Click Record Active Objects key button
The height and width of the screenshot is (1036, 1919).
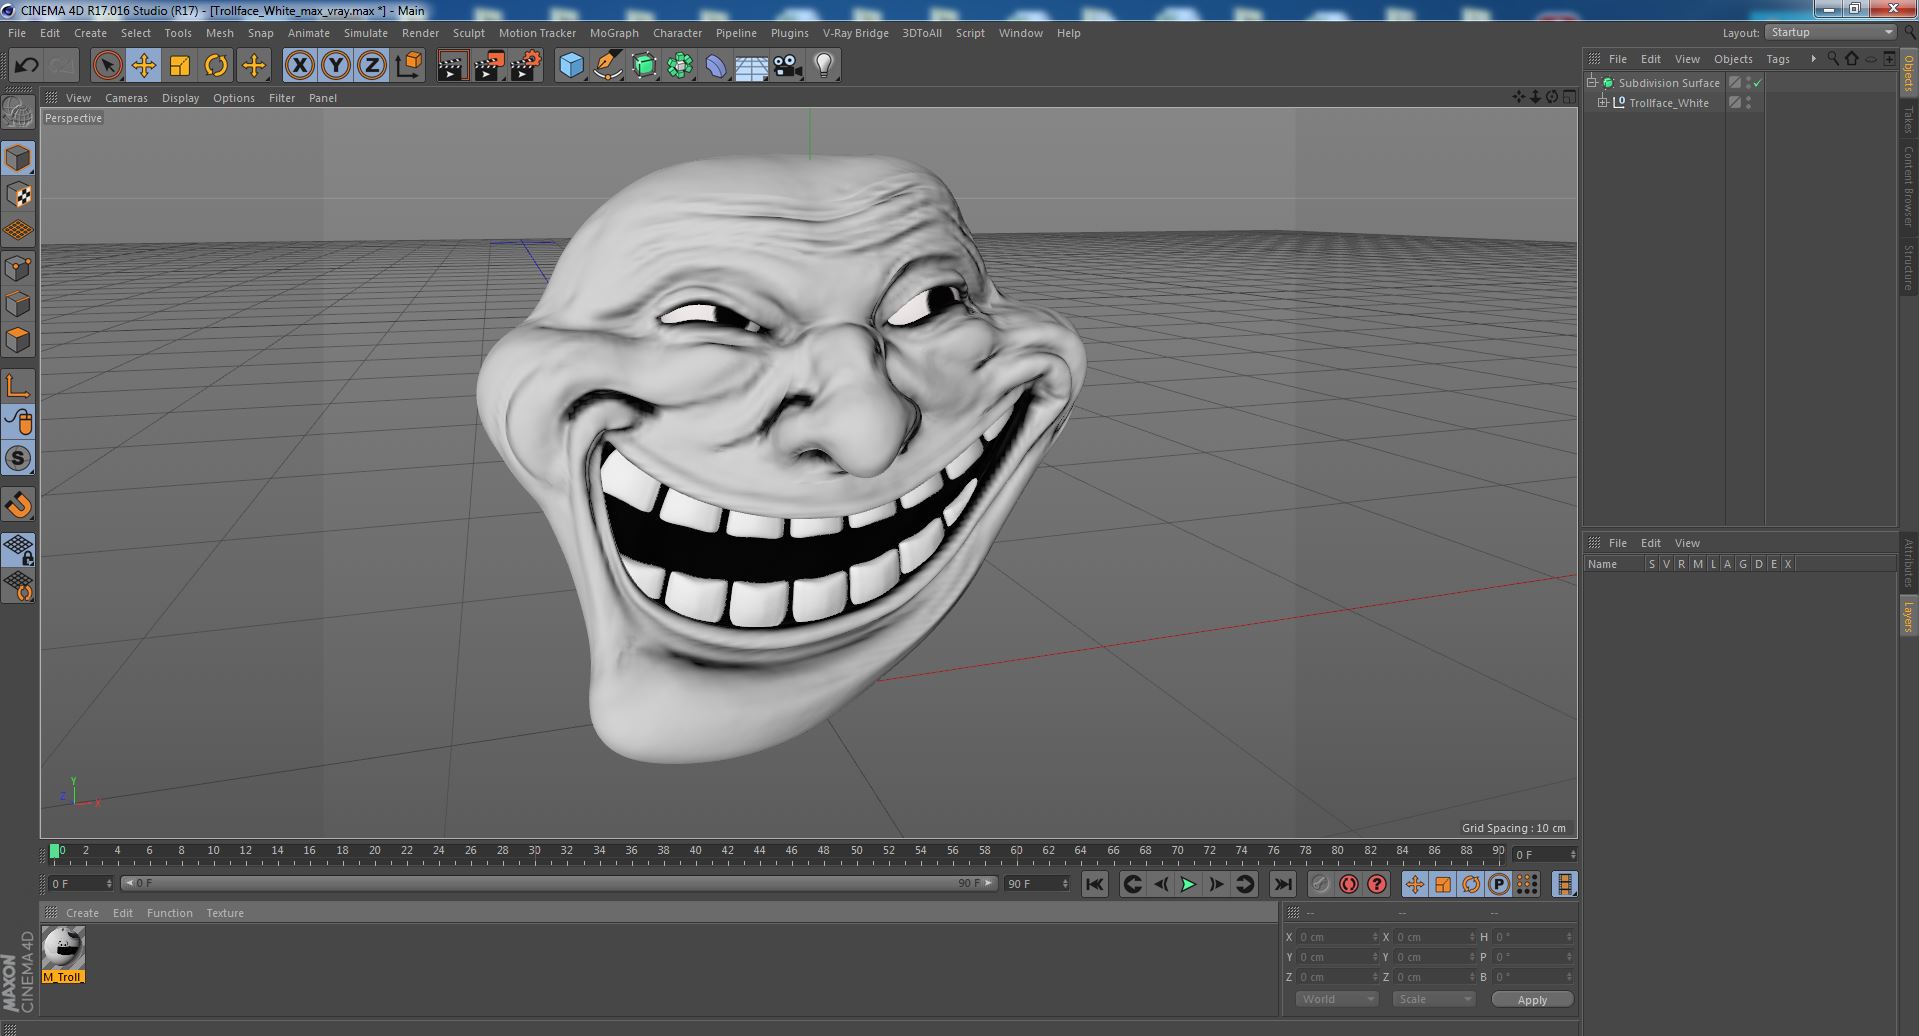tap(1321, 884)
